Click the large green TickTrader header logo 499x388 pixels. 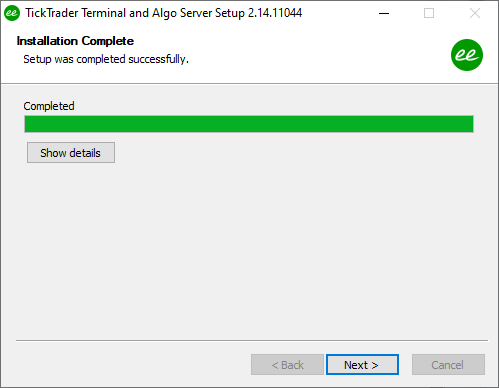467,55
